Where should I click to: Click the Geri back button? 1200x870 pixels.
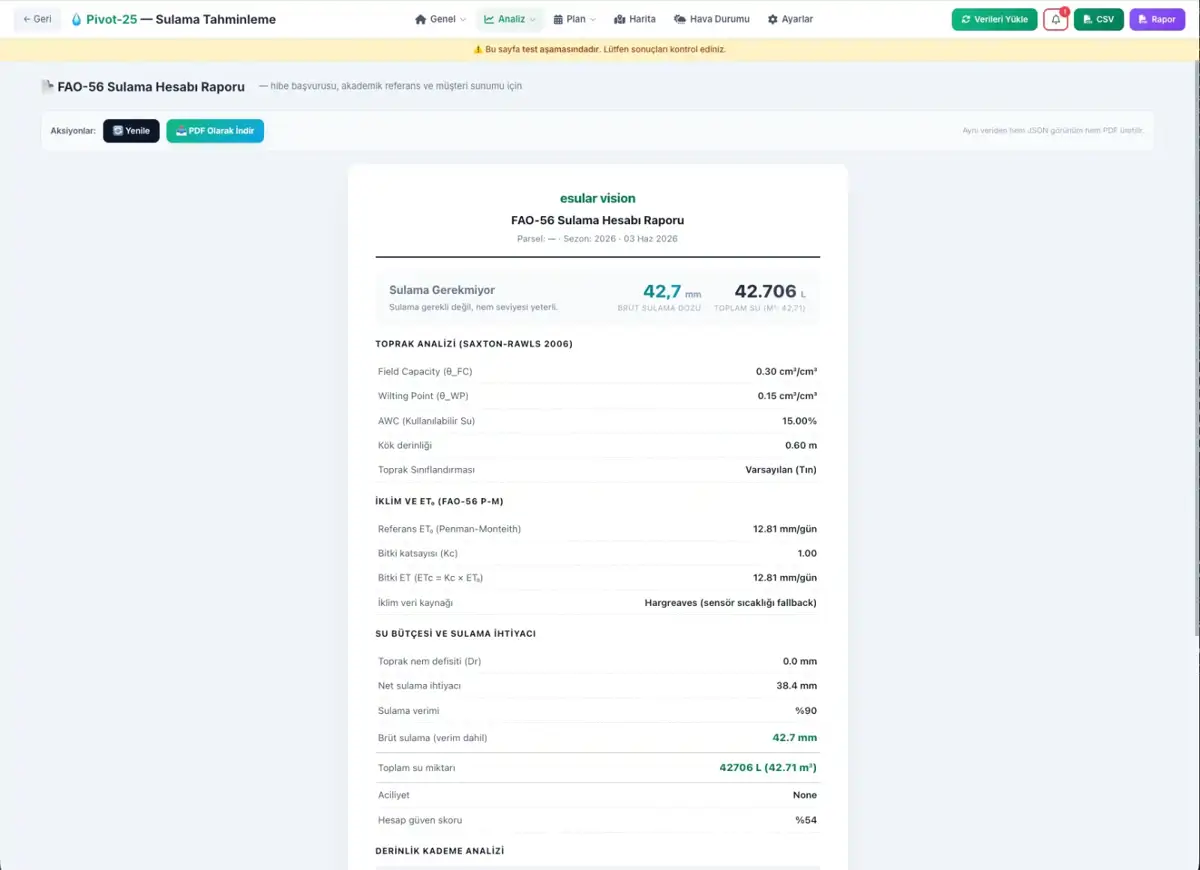click(37, 19)
